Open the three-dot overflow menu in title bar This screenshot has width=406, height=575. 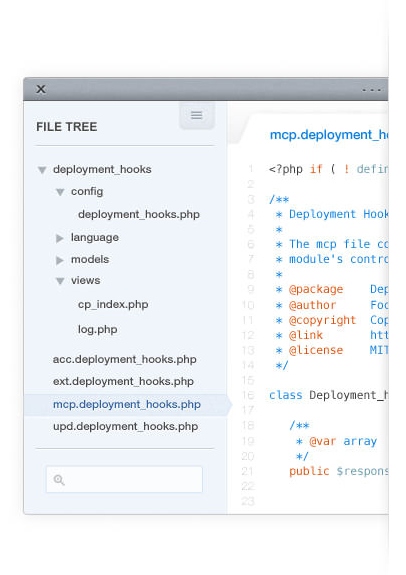point(371,90)
